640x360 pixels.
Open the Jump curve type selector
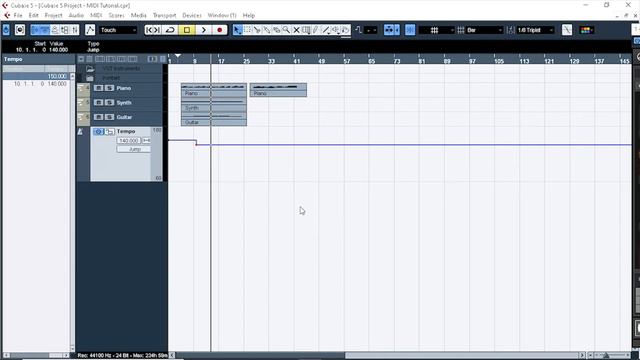click(x=133, y=149)
